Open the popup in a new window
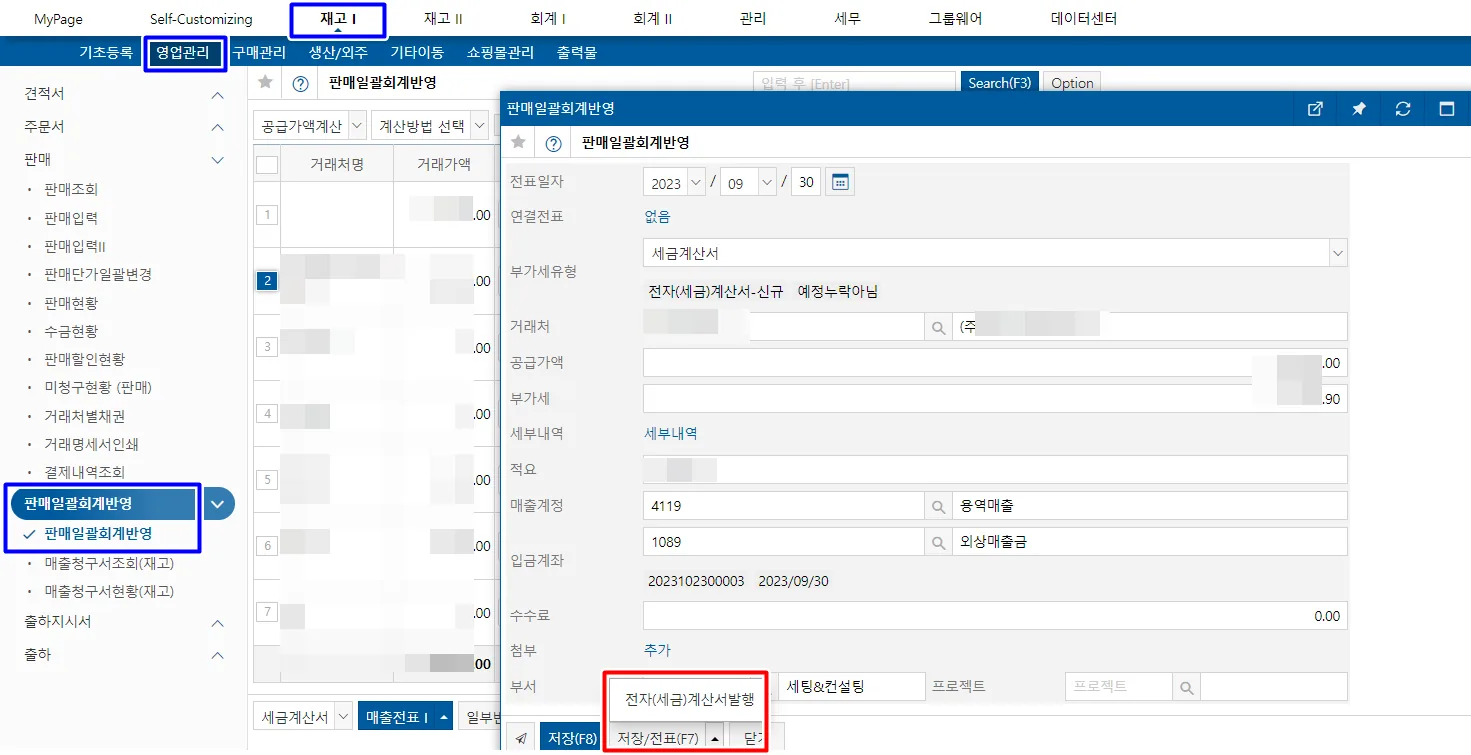Viewport: 1471px width, 755px height. pyautogui.click(x=1315, y=109)
